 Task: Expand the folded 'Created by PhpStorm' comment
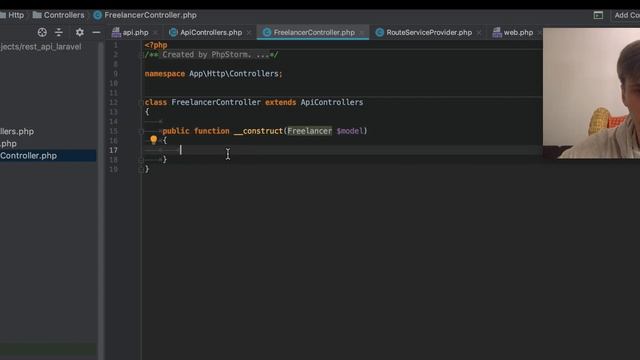[x=212, y=55]
